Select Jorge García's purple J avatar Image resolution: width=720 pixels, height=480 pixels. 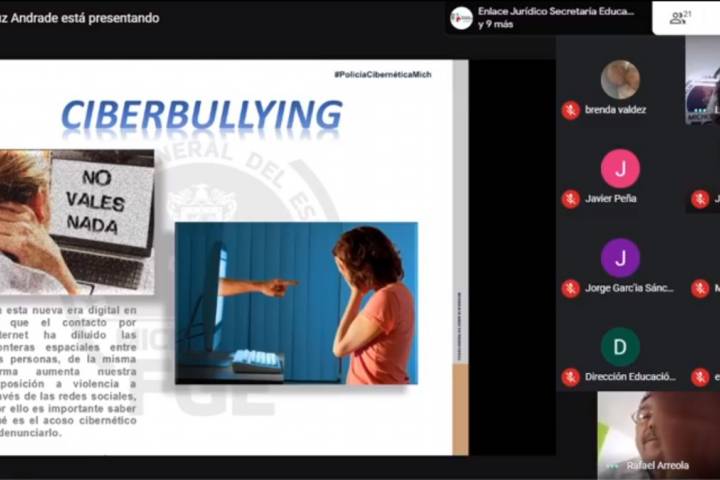point(620,257)
